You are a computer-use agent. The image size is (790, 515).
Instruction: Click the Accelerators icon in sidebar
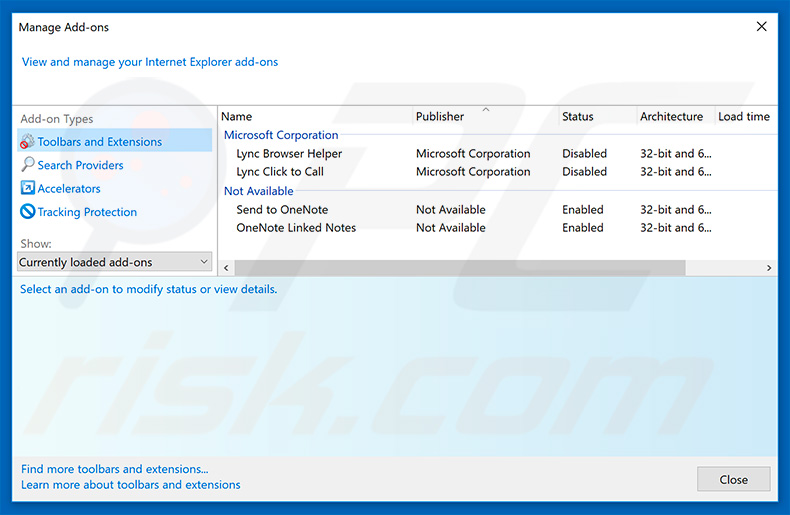coord(27,188)
